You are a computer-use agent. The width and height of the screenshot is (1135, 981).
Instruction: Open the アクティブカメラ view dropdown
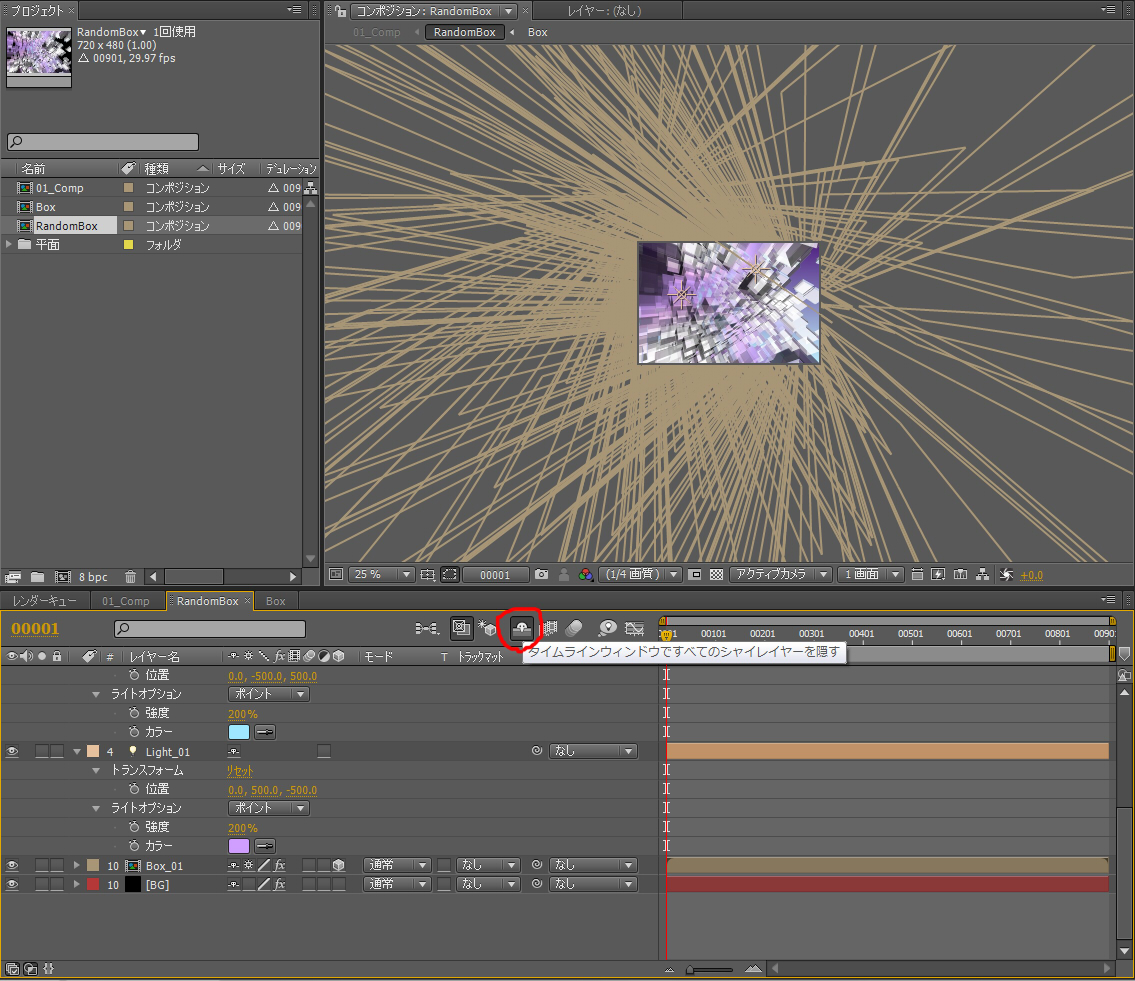tap(781, 575)
